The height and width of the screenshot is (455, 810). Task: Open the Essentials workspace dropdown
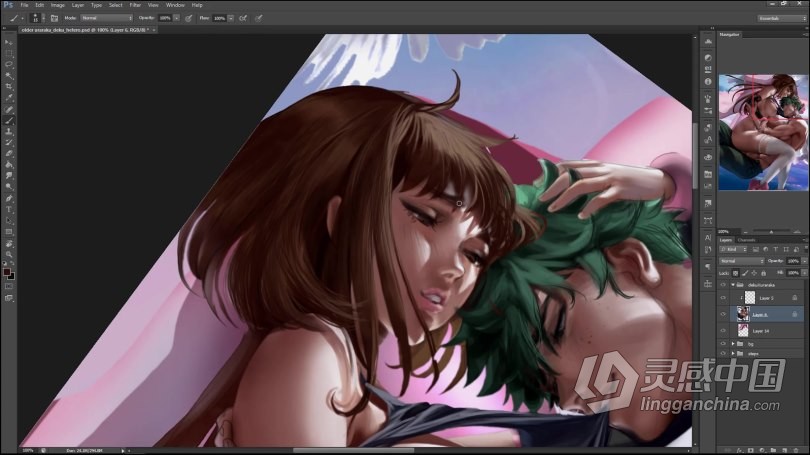point(782,18)
